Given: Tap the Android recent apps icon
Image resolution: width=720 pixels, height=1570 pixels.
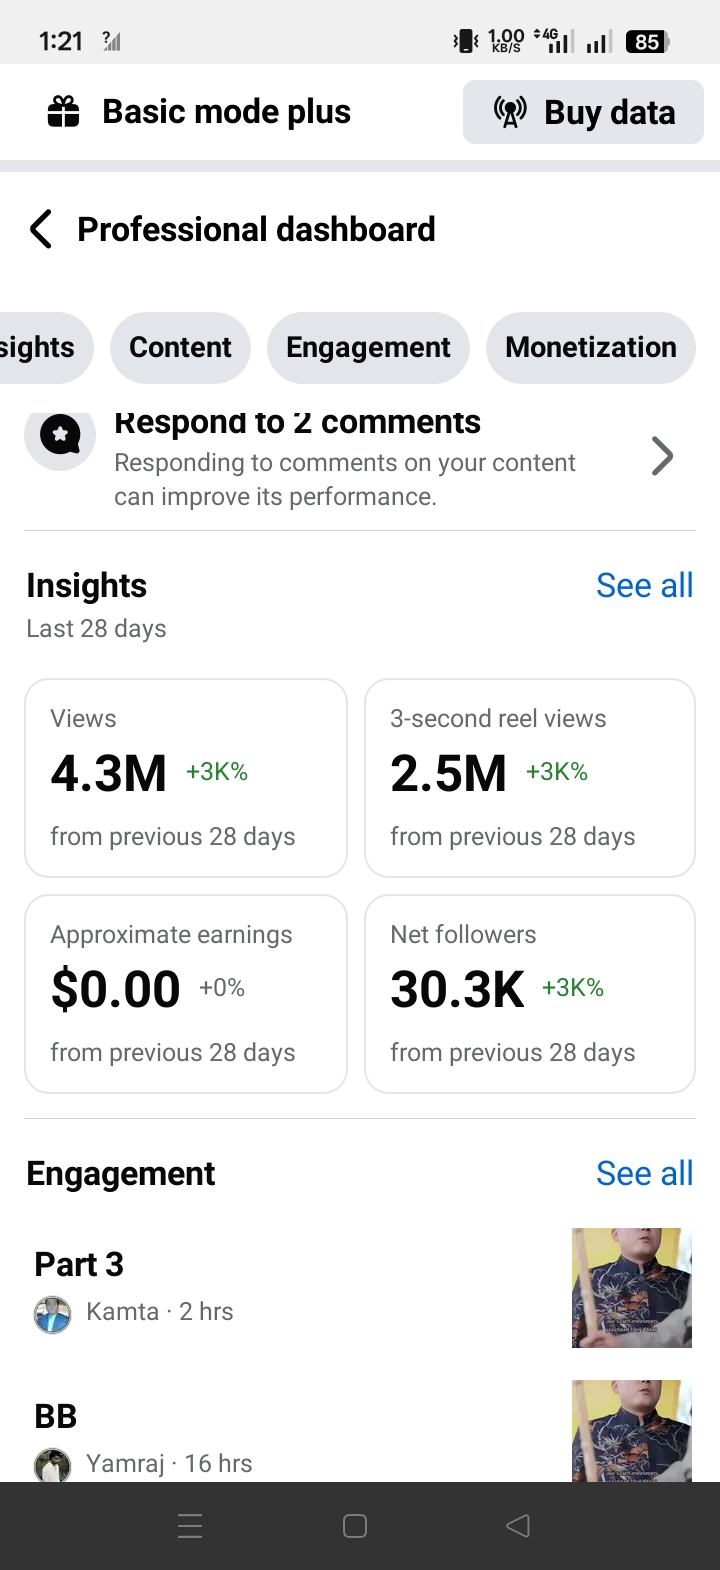Looking at the screenshot, I should coord(190,1526).
